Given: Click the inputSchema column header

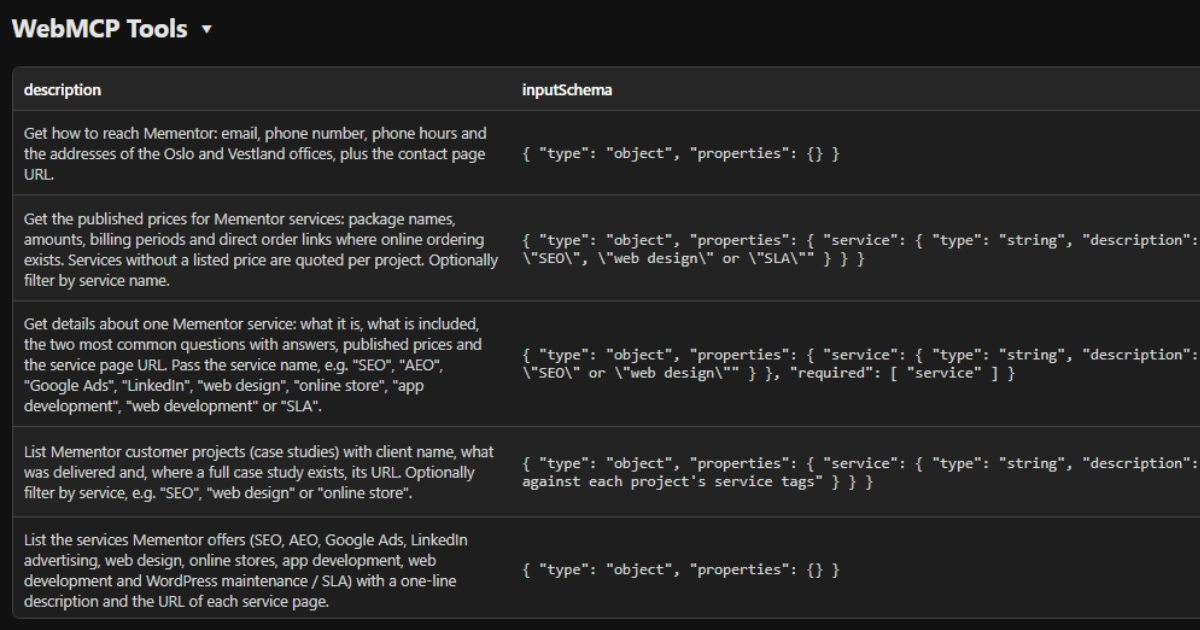Looking at the screenshot, I should [567, 90].
